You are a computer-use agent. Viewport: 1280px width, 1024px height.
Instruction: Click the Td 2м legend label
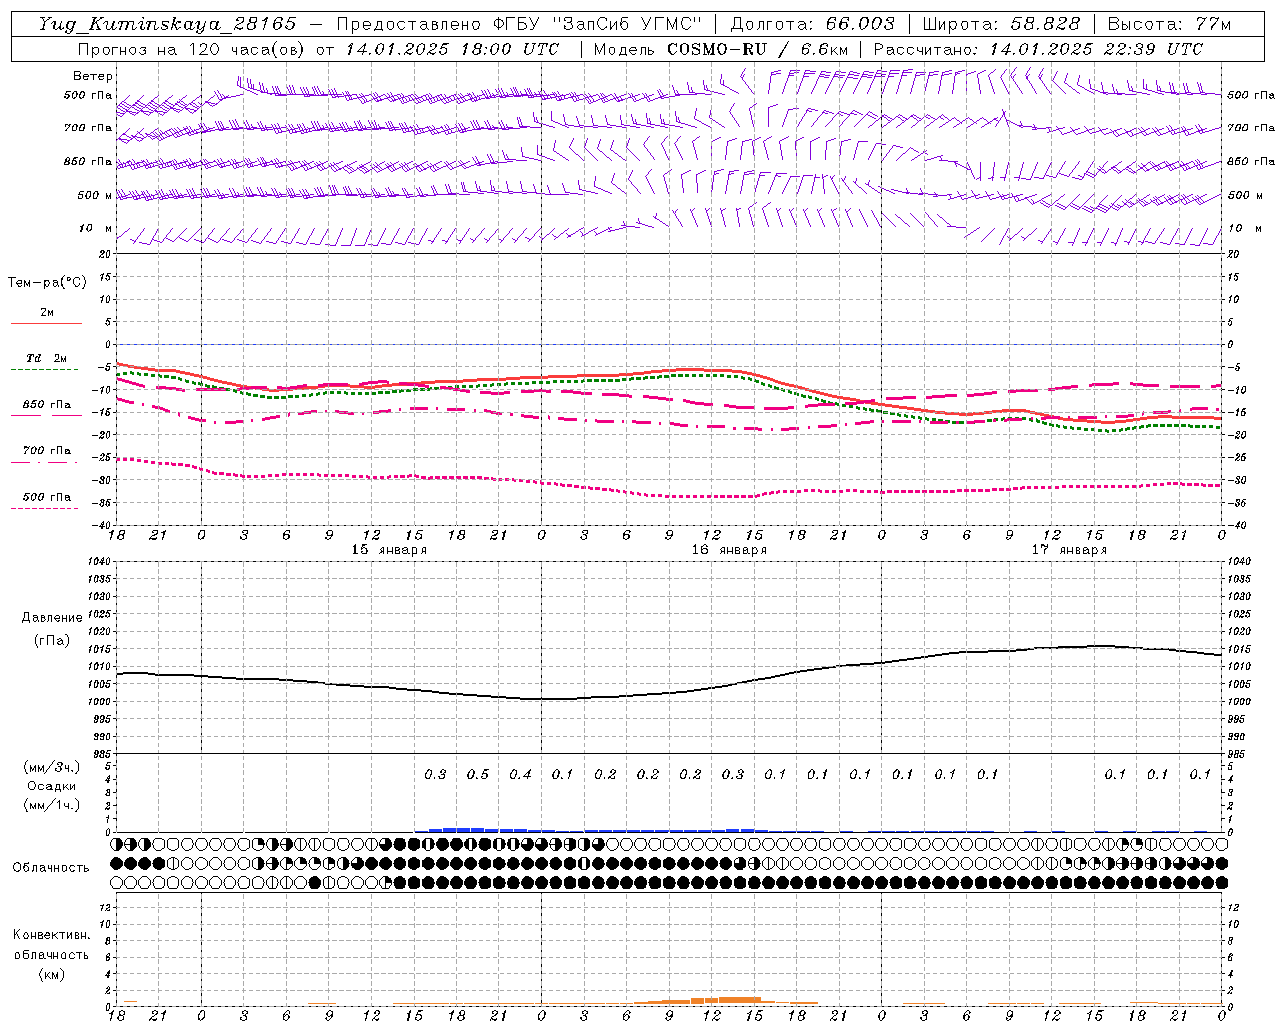pos(46,358)
